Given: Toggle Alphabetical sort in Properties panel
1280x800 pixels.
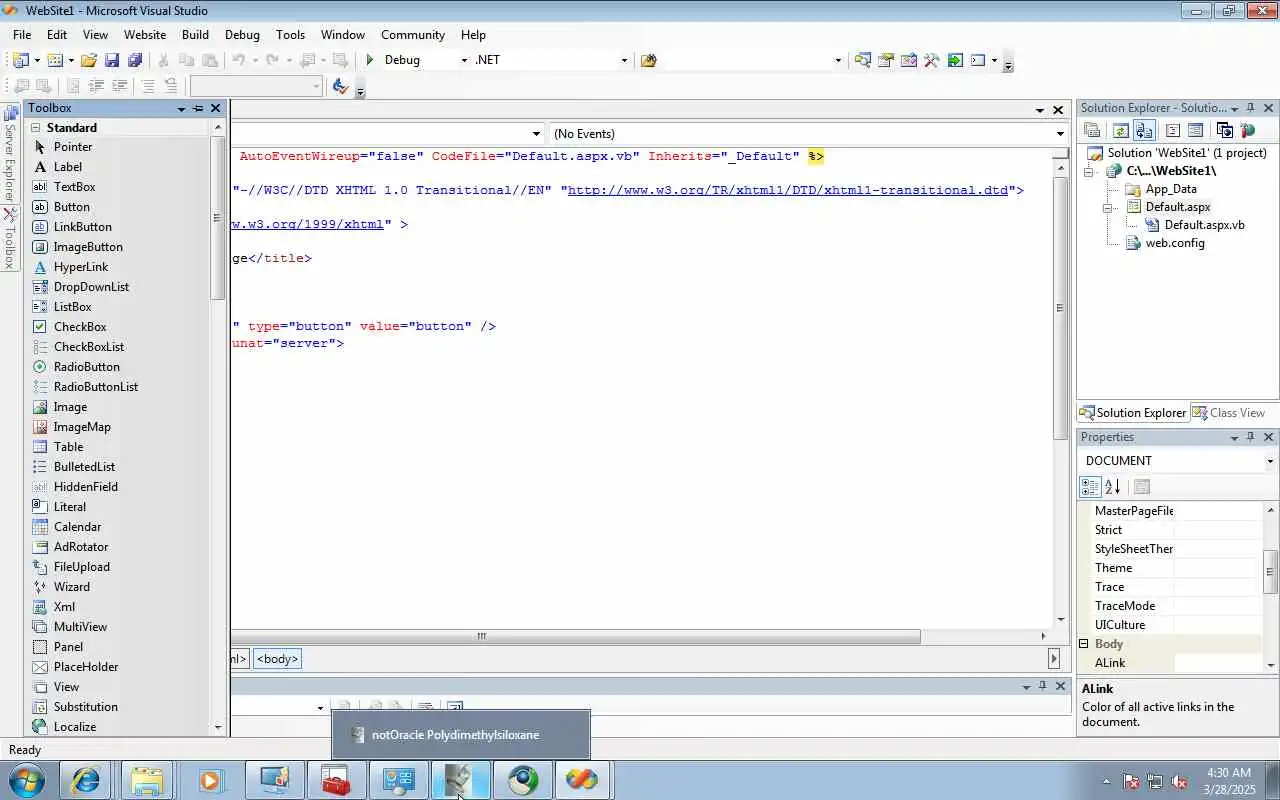Looking at the screenshot, I should point(1112,487).
